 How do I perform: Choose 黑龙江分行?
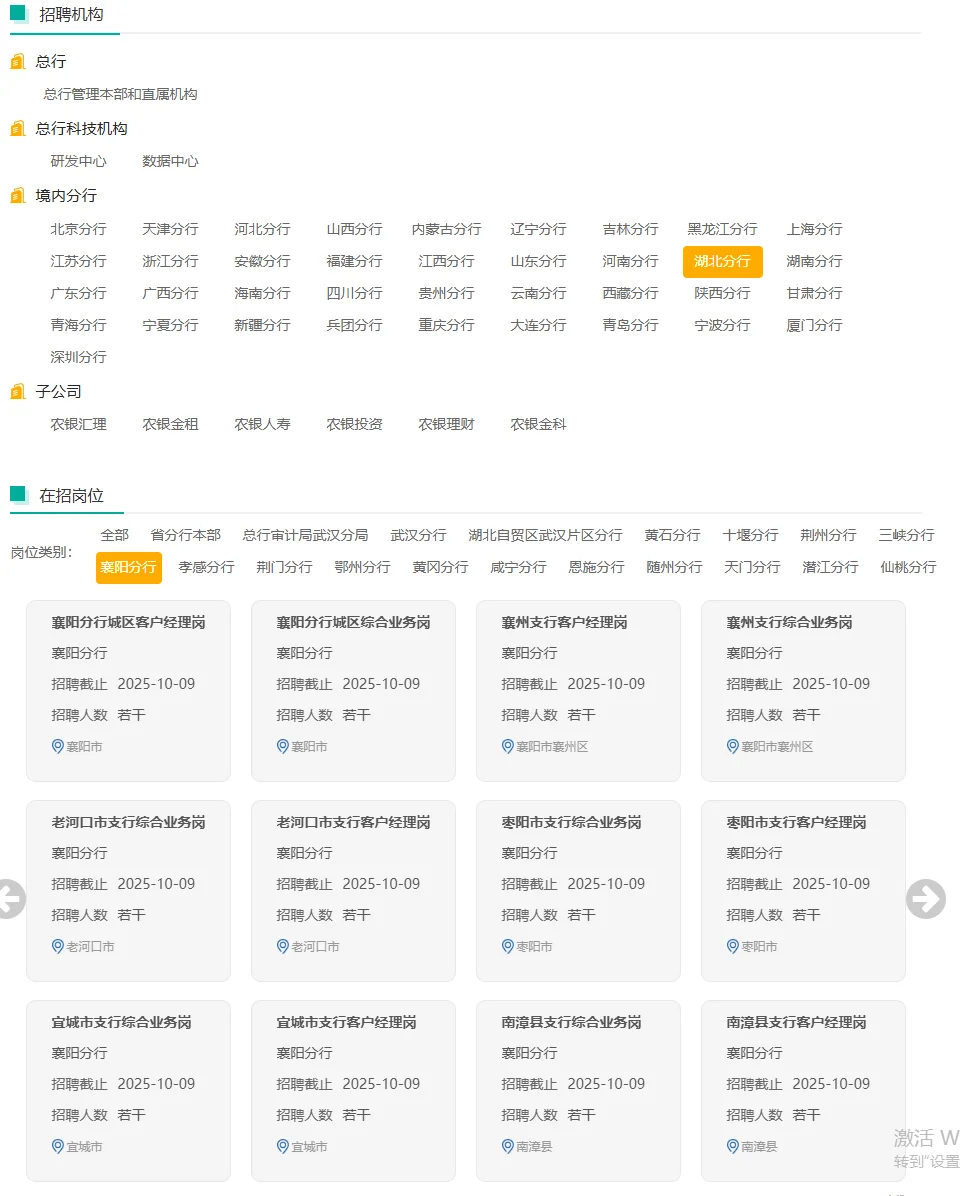[722, 230]
